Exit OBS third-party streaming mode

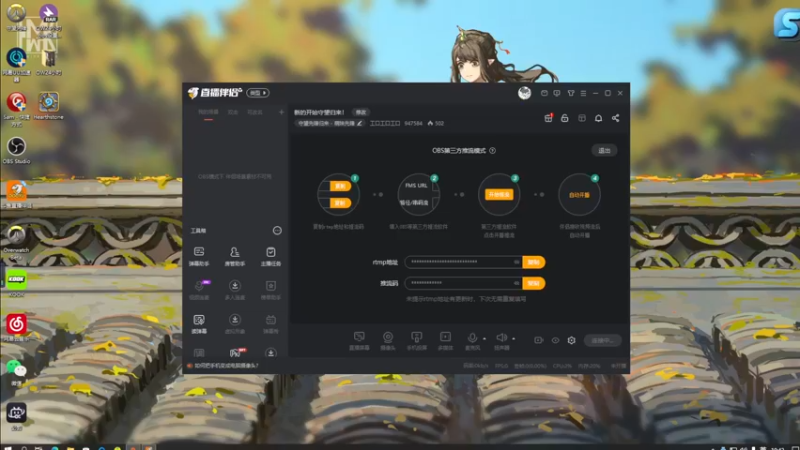pos(604,151)
